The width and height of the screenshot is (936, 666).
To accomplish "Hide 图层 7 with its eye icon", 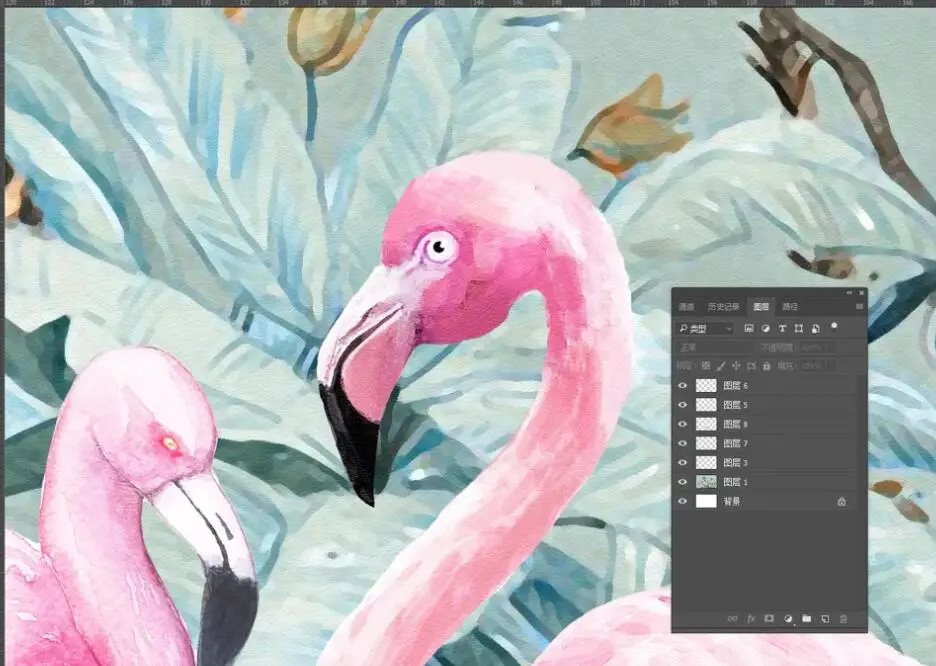I will [683, 443].
